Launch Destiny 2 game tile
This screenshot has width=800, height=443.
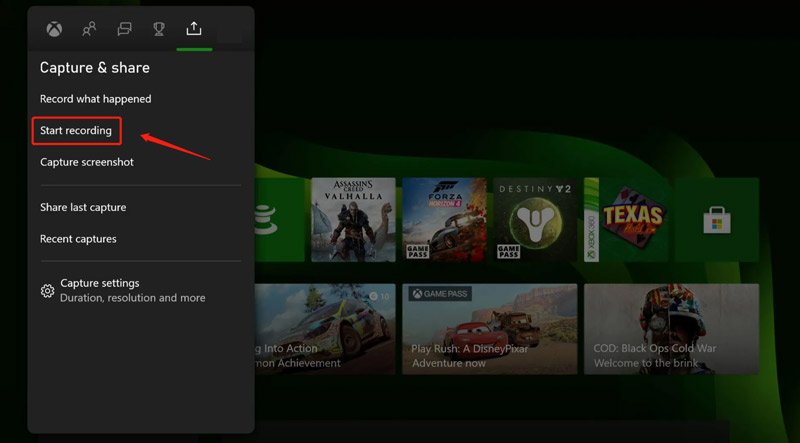pos(535,219)
